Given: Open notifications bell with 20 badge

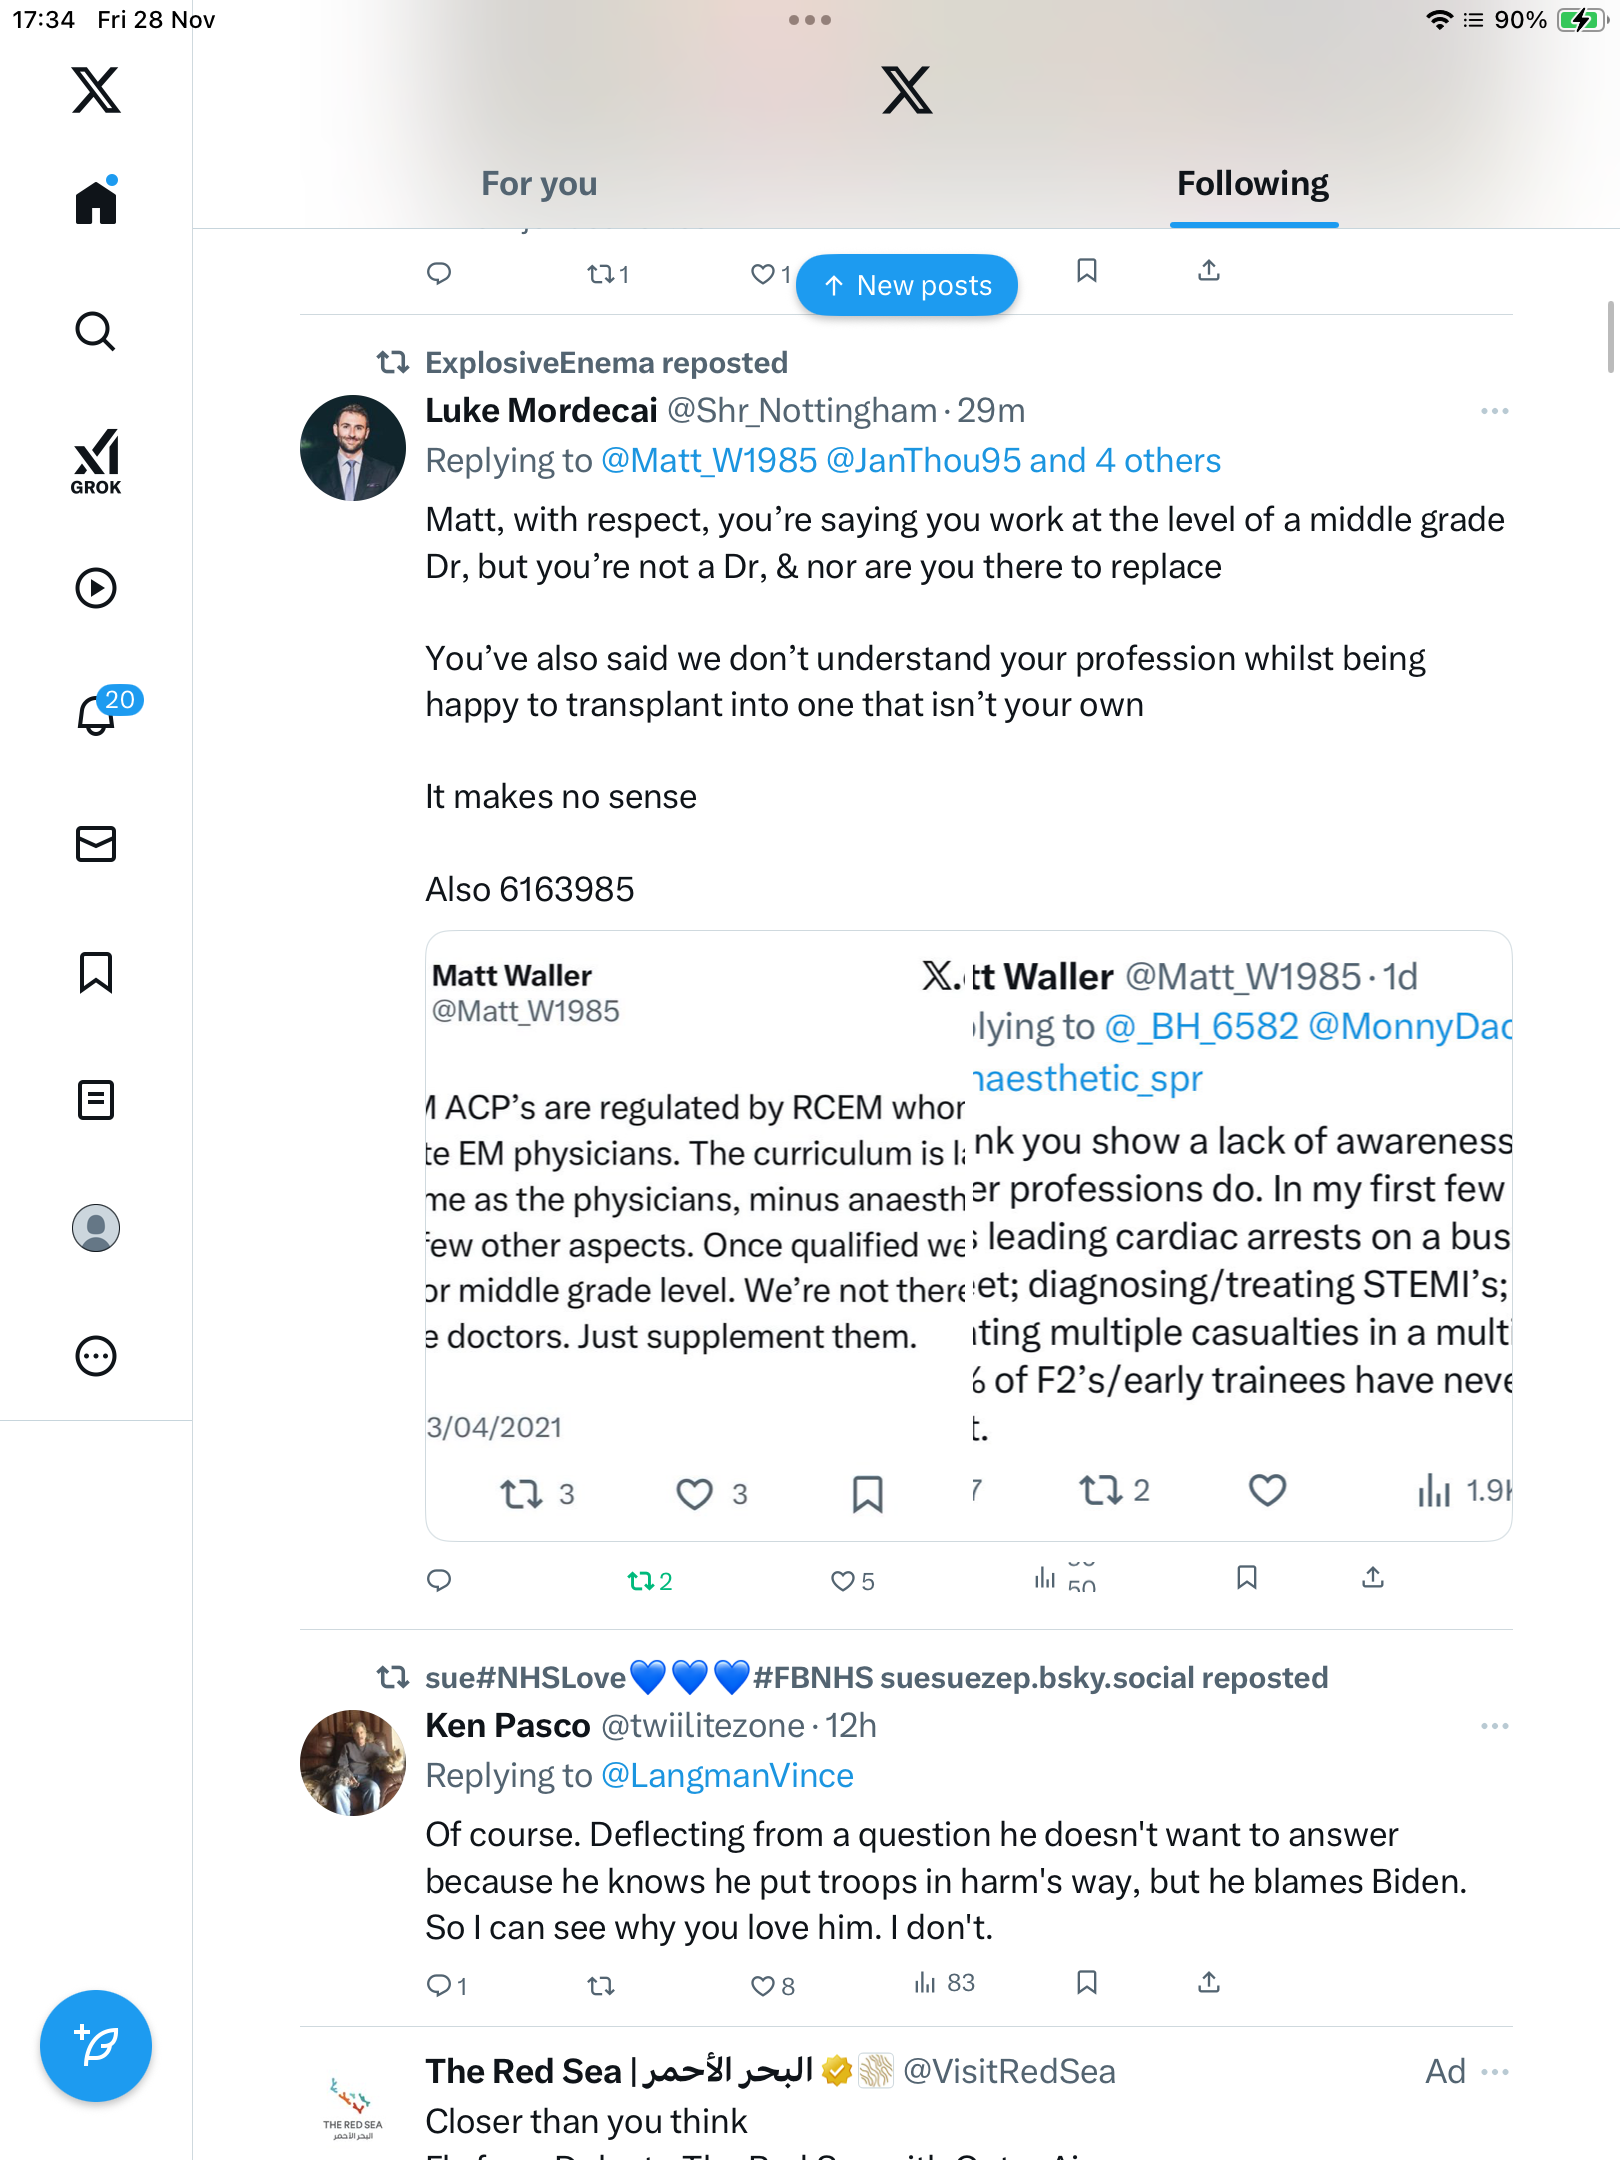Looking at the screenshot, I should click(x=98, y=714).
